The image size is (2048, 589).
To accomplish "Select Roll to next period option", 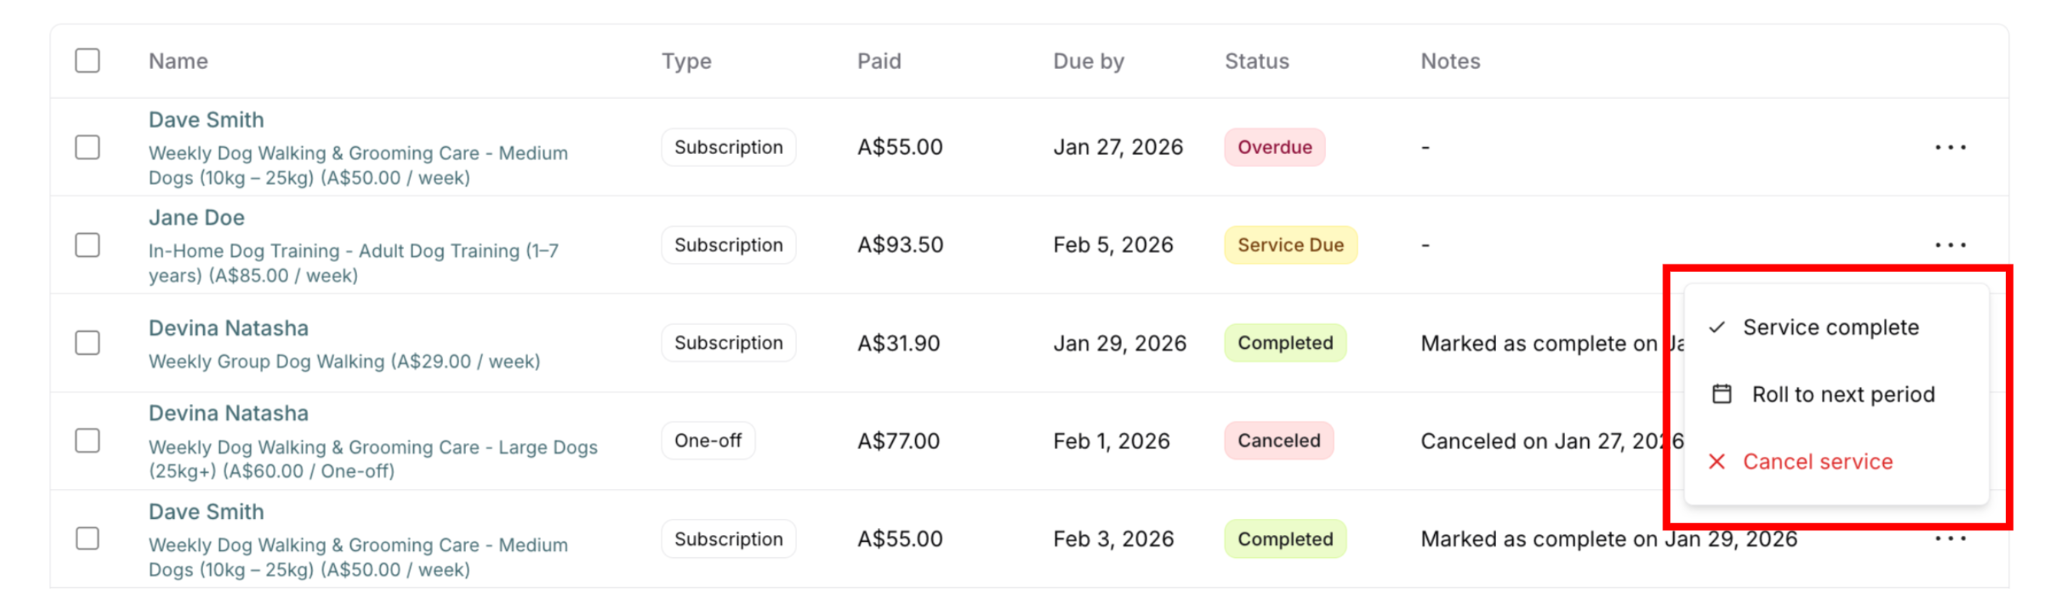I will click(1842, 394).
